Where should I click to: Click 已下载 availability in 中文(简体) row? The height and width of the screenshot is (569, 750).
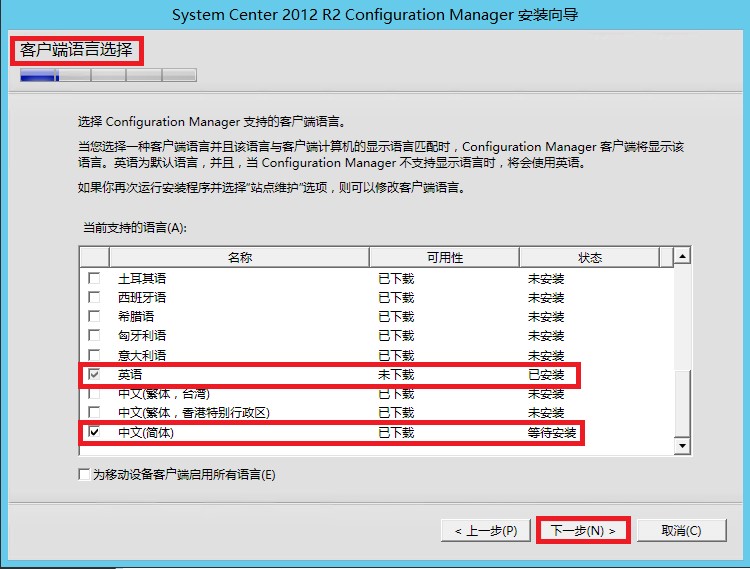click(396, 433)
